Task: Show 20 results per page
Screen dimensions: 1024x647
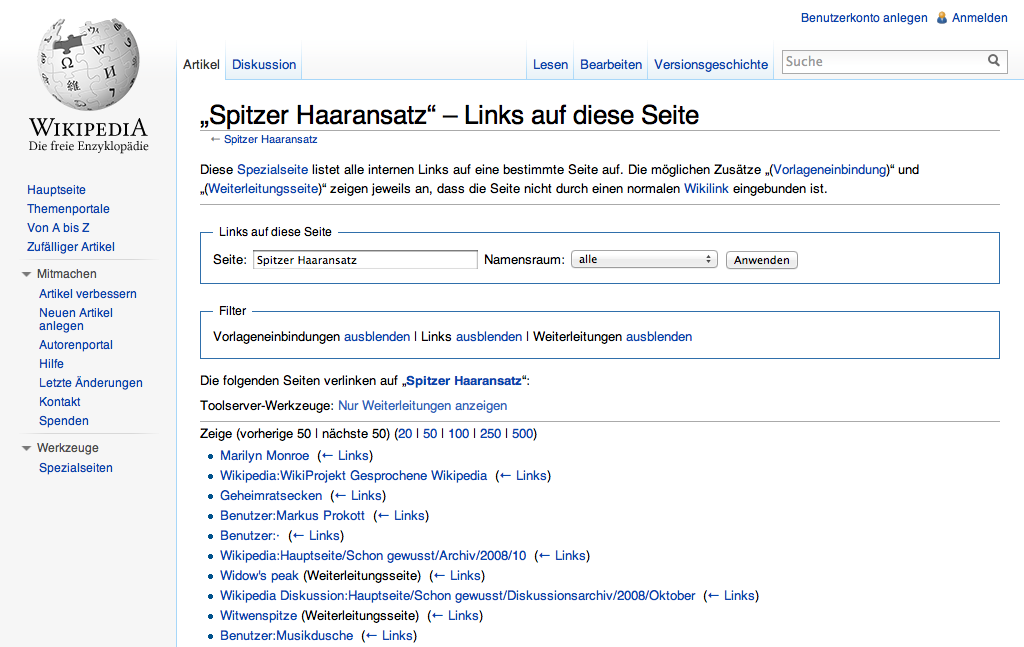Action: [405, 434]
